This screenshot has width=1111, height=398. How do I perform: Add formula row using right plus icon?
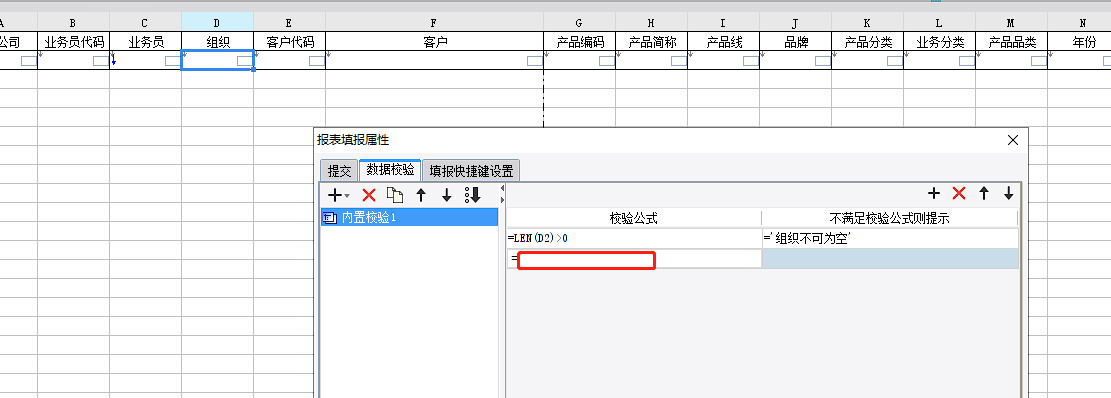(934, 193)
